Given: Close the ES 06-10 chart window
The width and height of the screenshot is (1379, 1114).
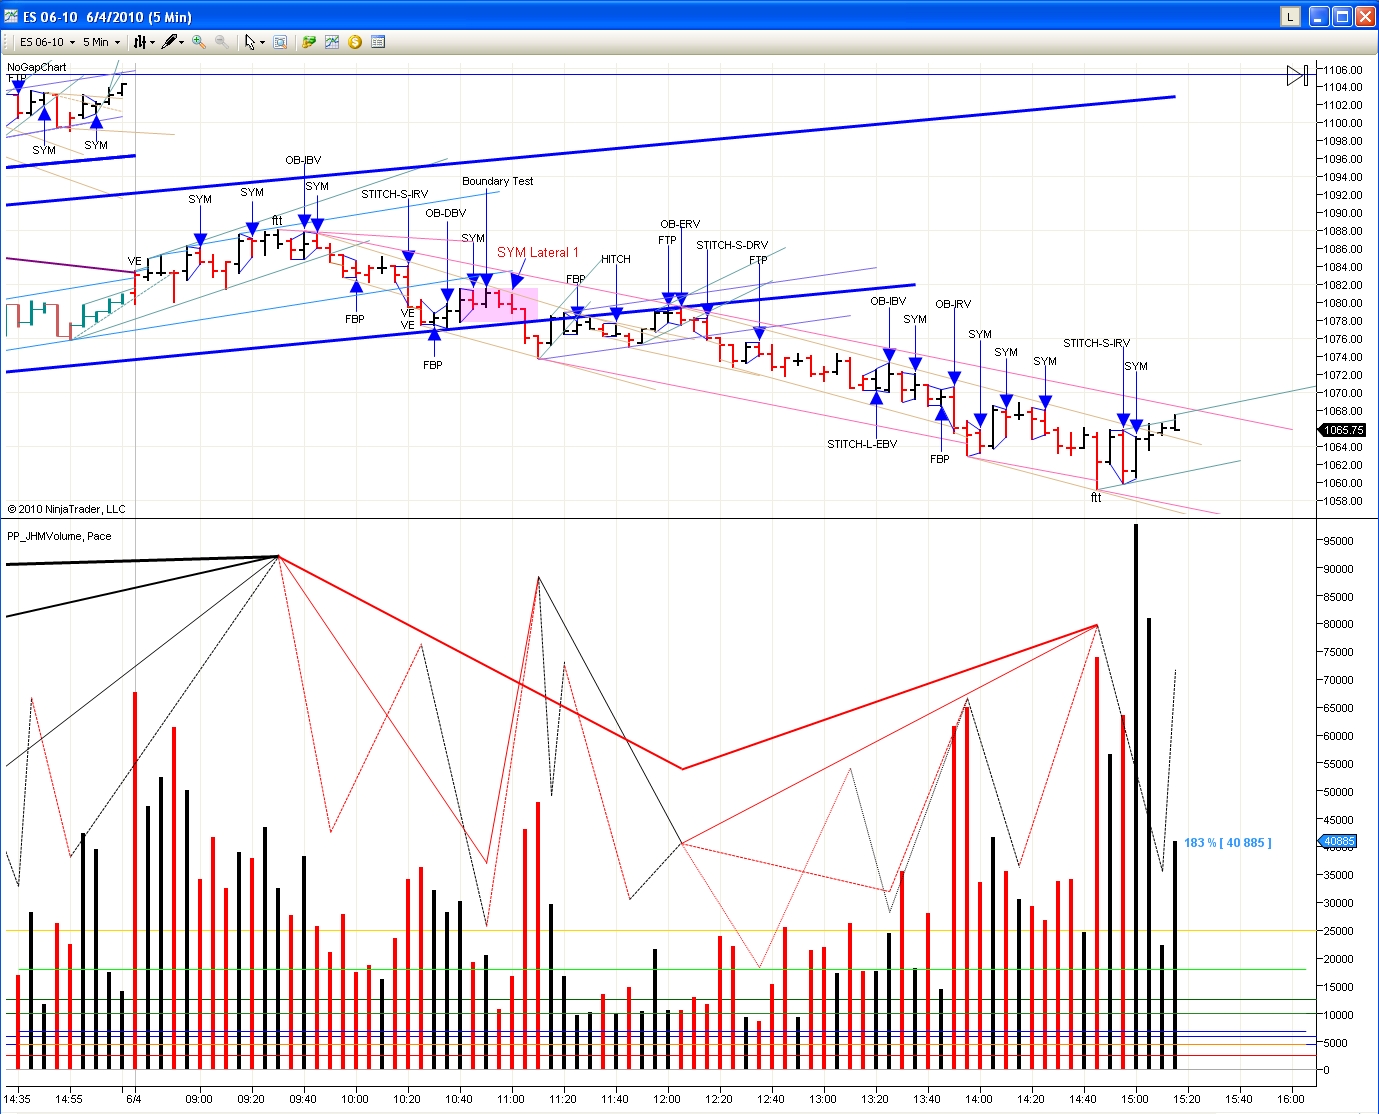Looking at the screenshot, I should click(x=1365, y=16).
